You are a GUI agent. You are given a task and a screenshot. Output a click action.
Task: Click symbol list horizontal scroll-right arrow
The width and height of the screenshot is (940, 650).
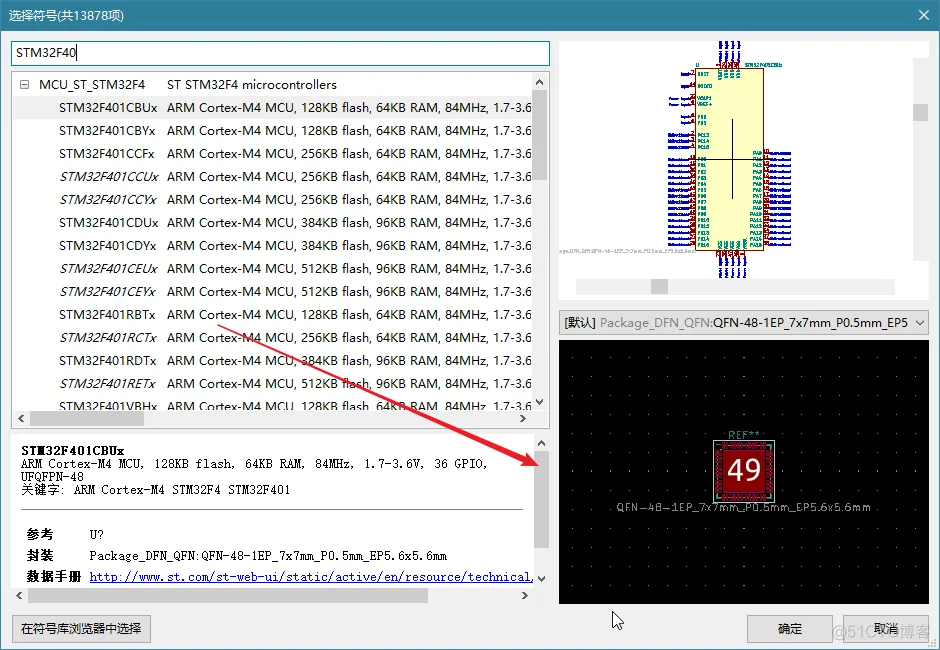523,419
